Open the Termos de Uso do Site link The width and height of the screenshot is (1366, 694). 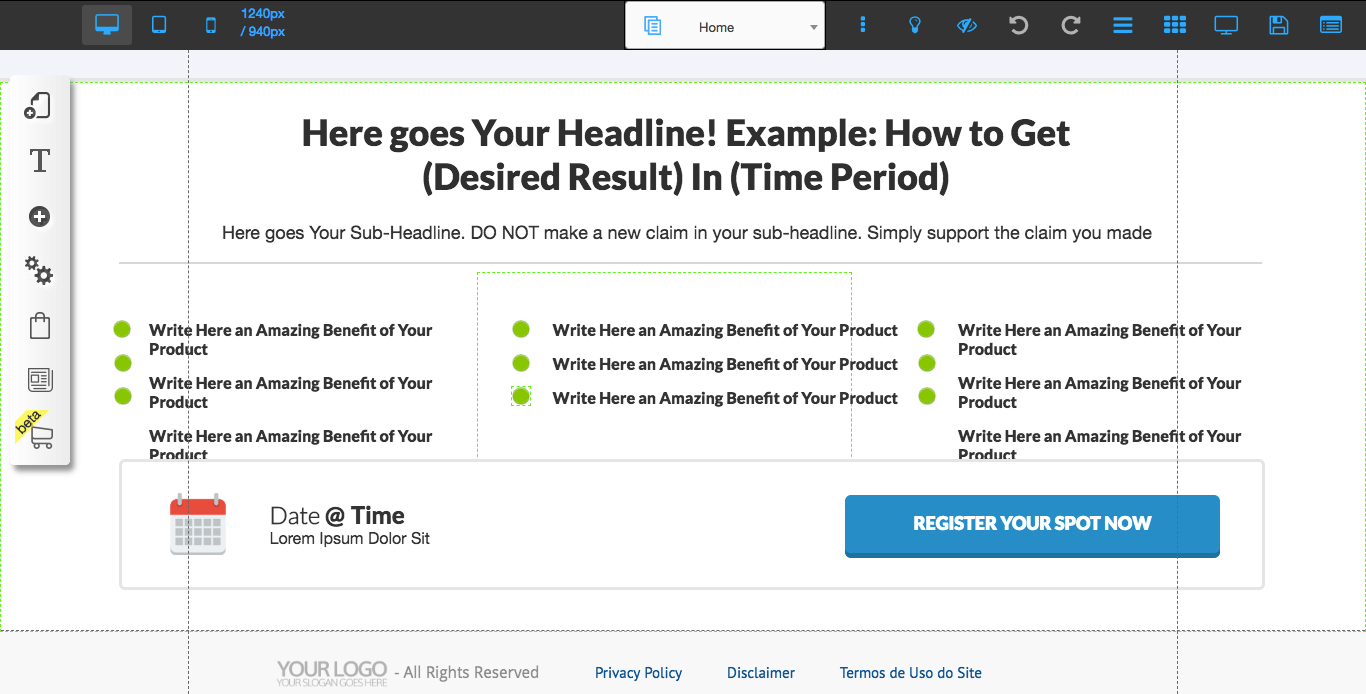point(911,673)
